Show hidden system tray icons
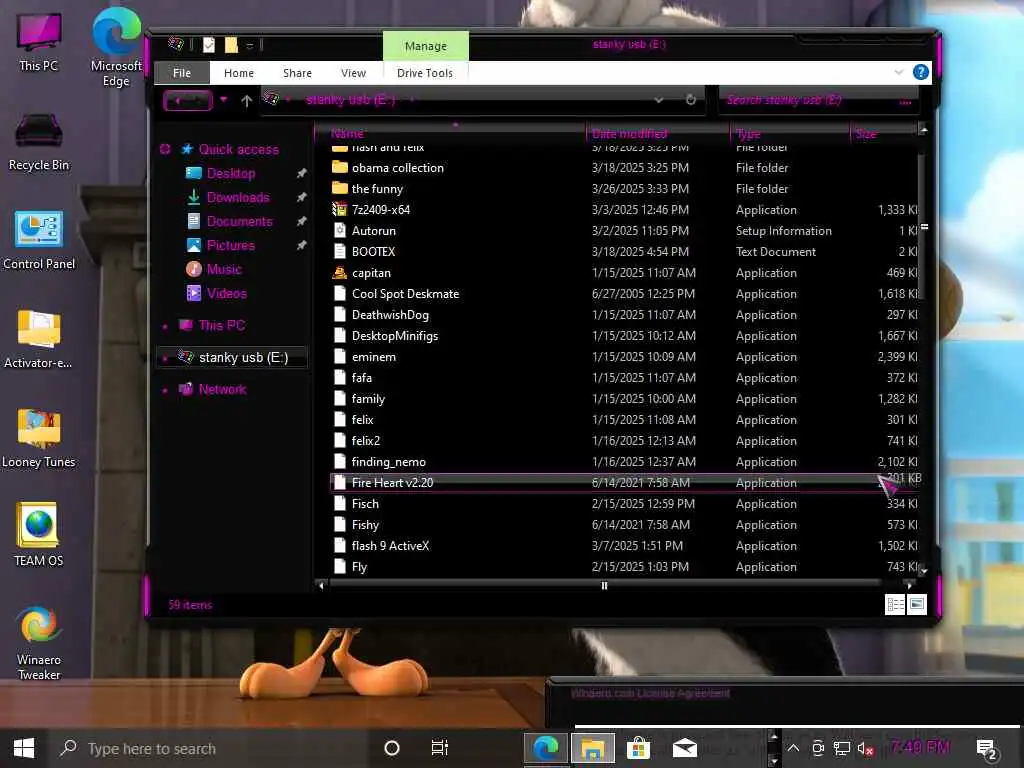 pos(793,748)
